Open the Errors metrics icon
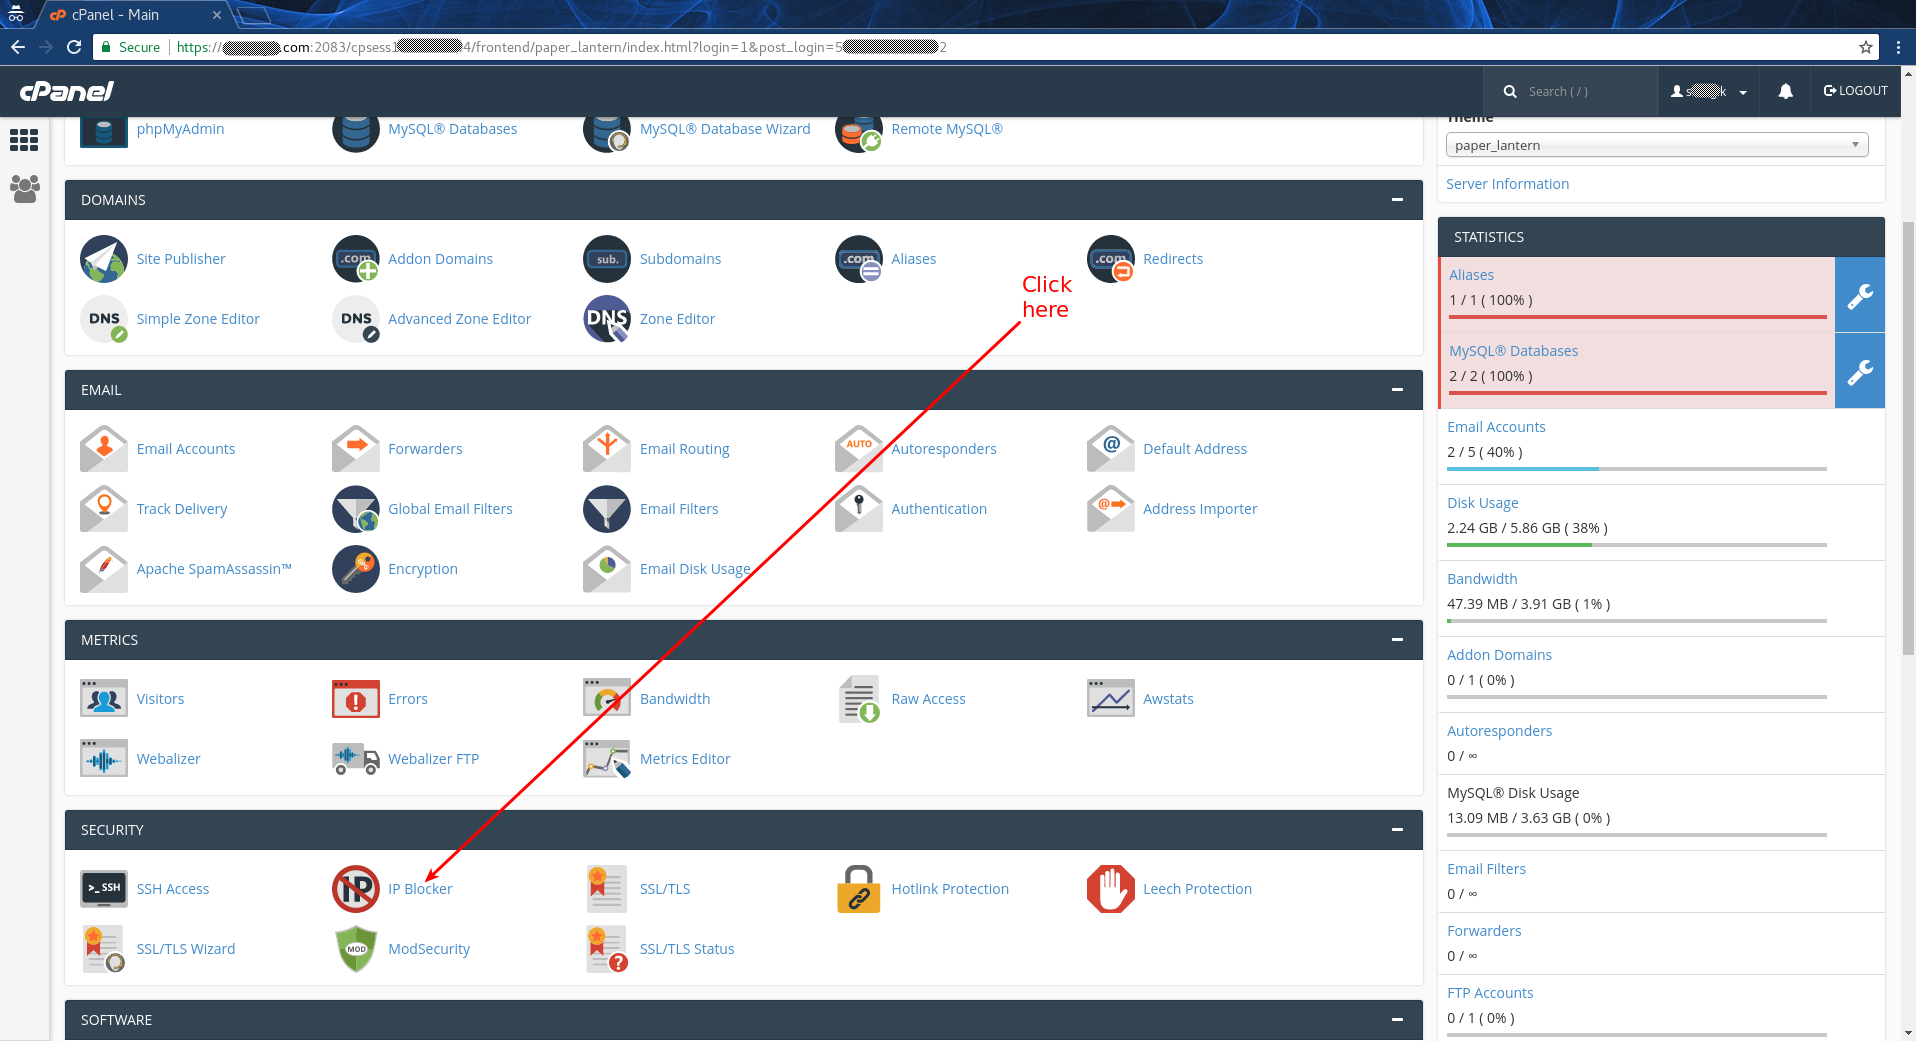The height and width of the screenshot is (1041, 1916). coord(356,699)
